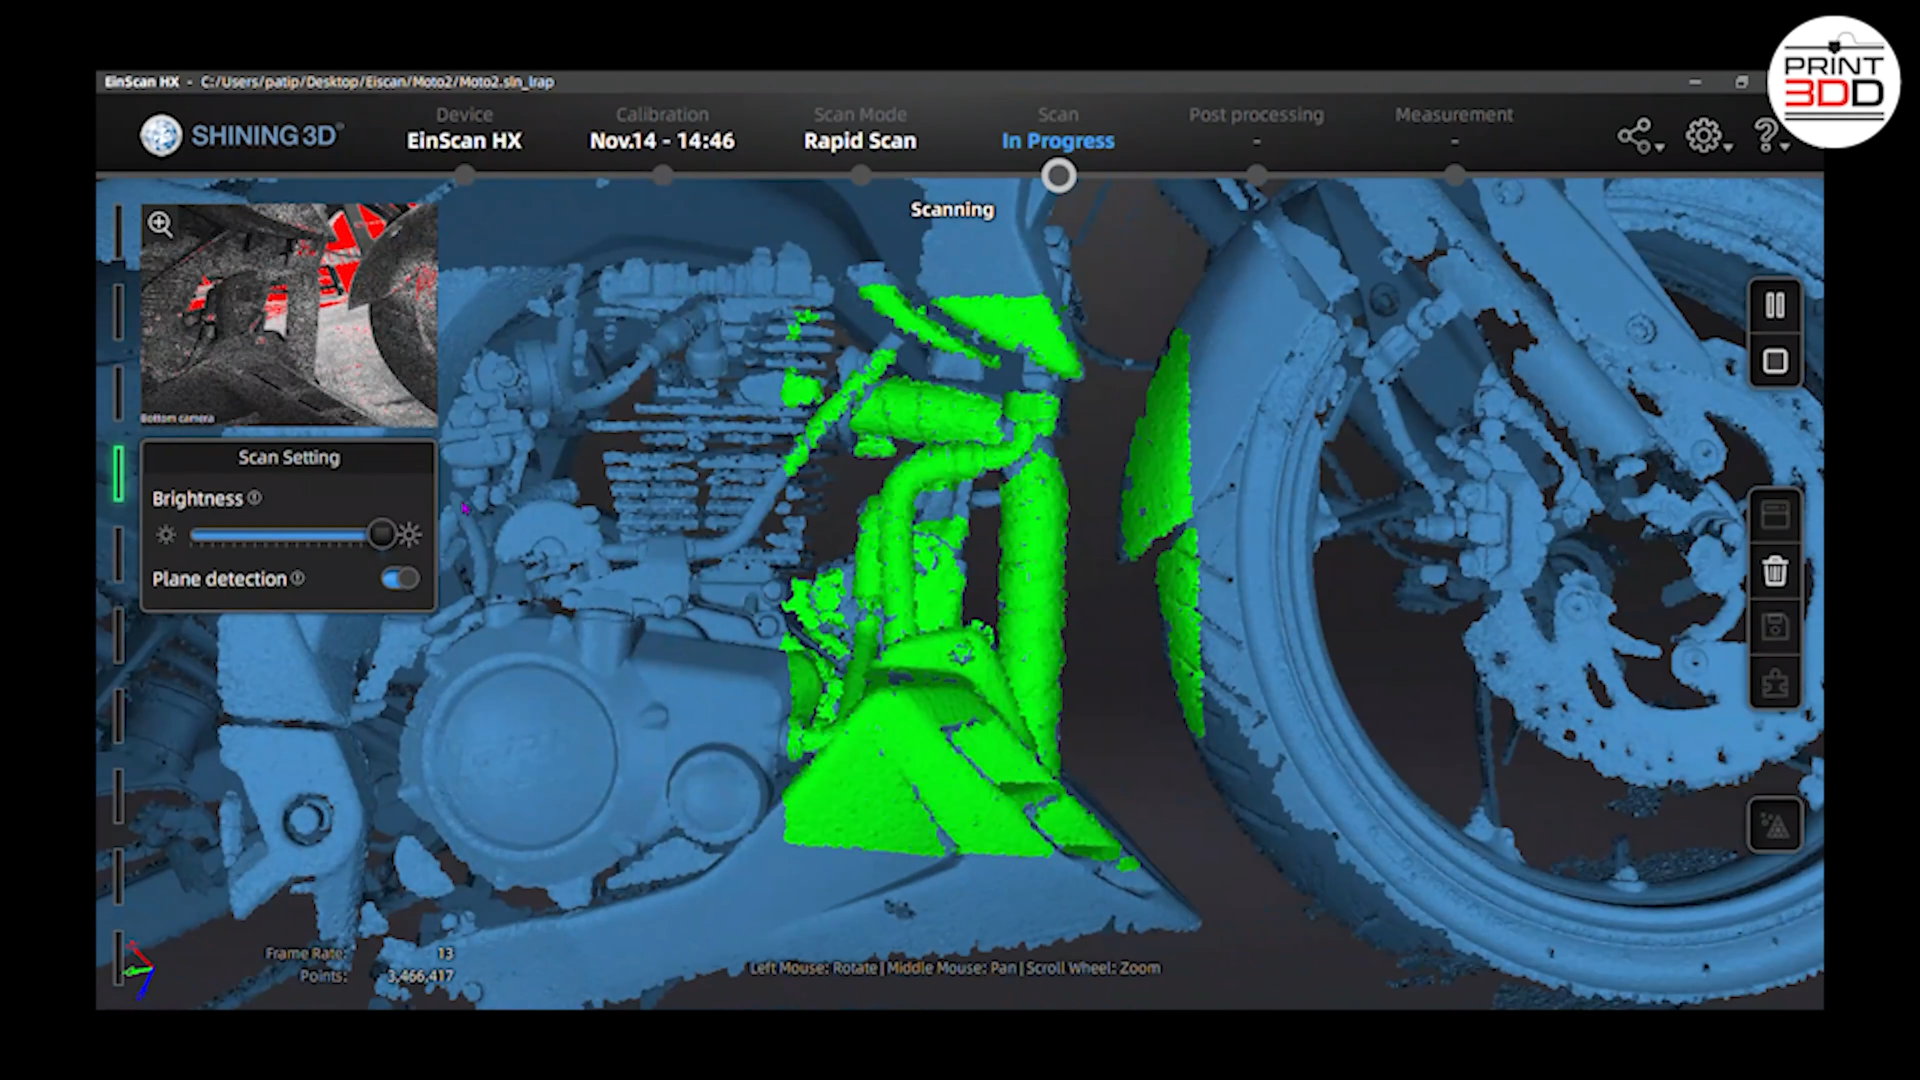
Task: Open the help question mark menu
Action: (1771, 136)
